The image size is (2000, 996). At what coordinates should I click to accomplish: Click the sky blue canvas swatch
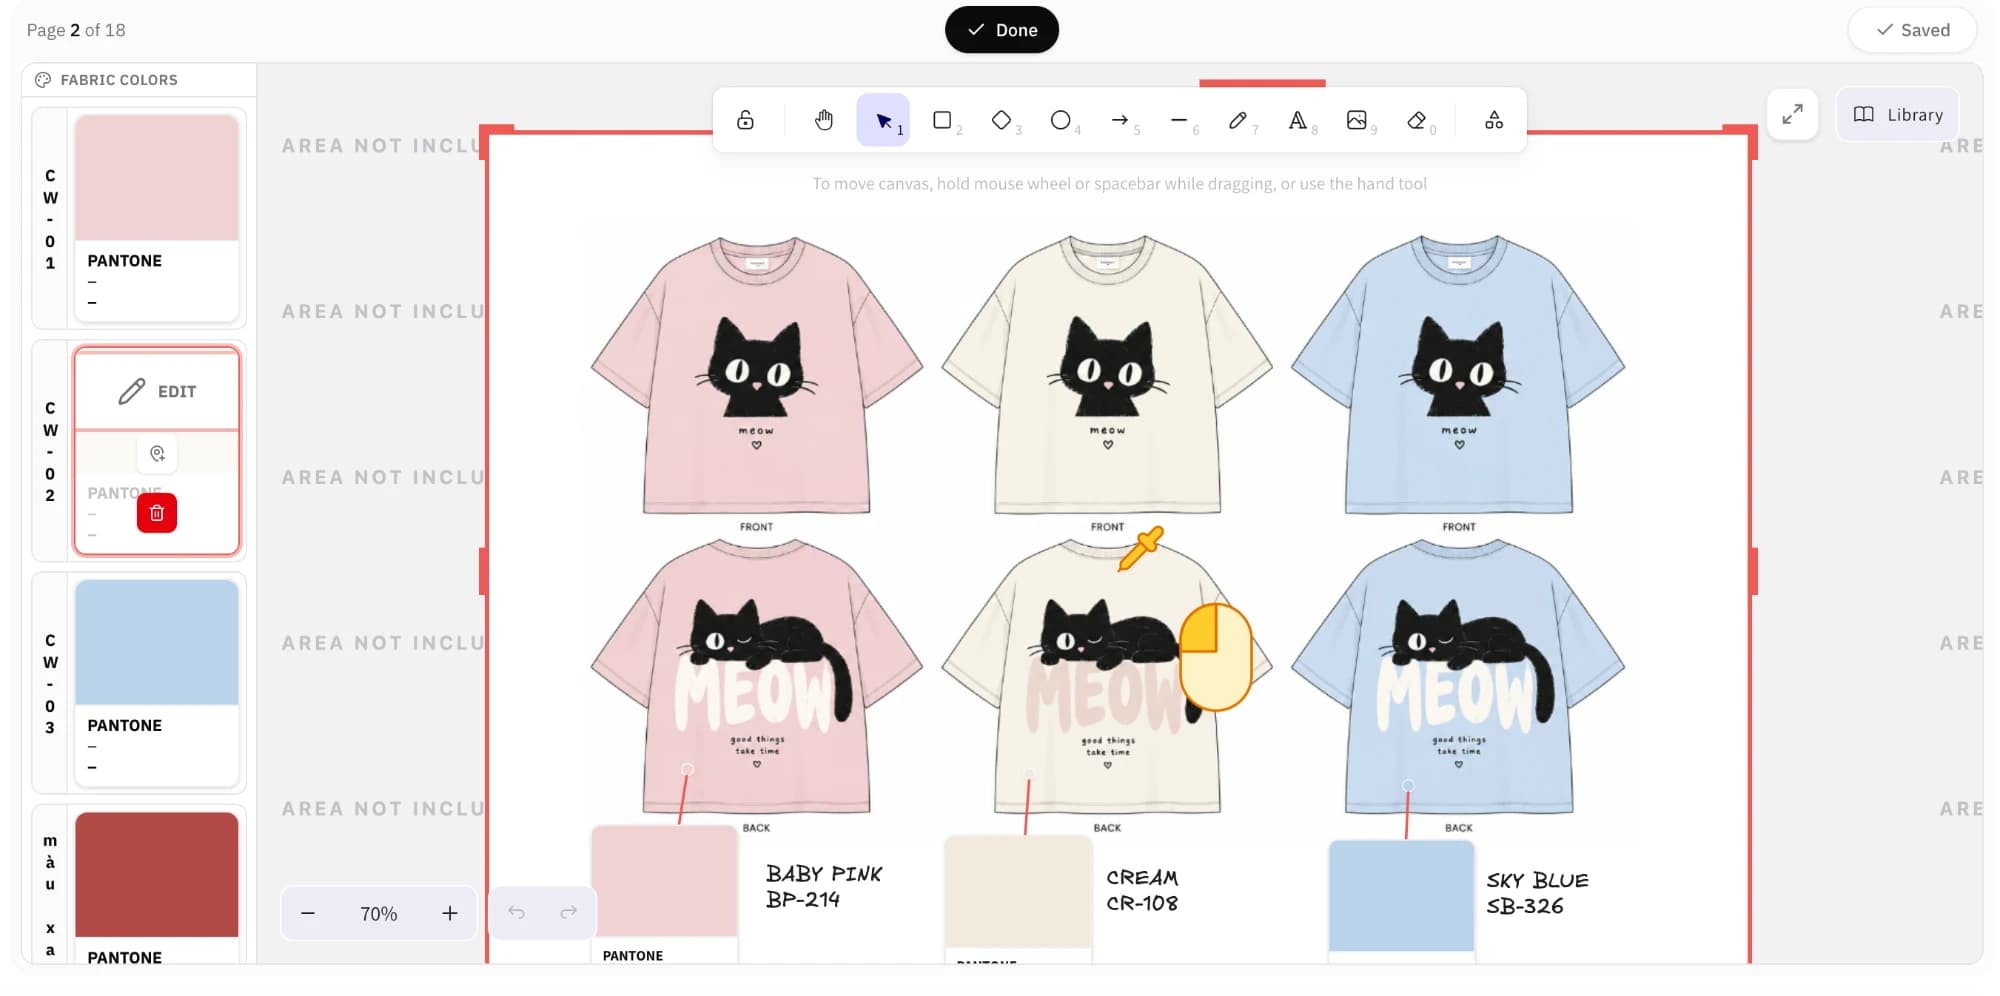tap(1401, 896)
